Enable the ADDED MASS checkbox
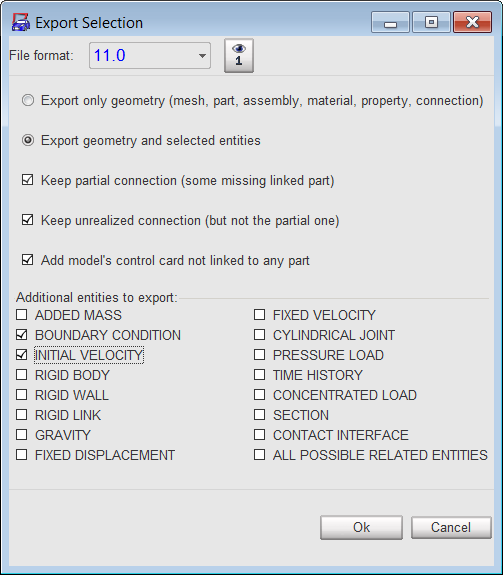503x575 pixels. click(x=22, y=315)
